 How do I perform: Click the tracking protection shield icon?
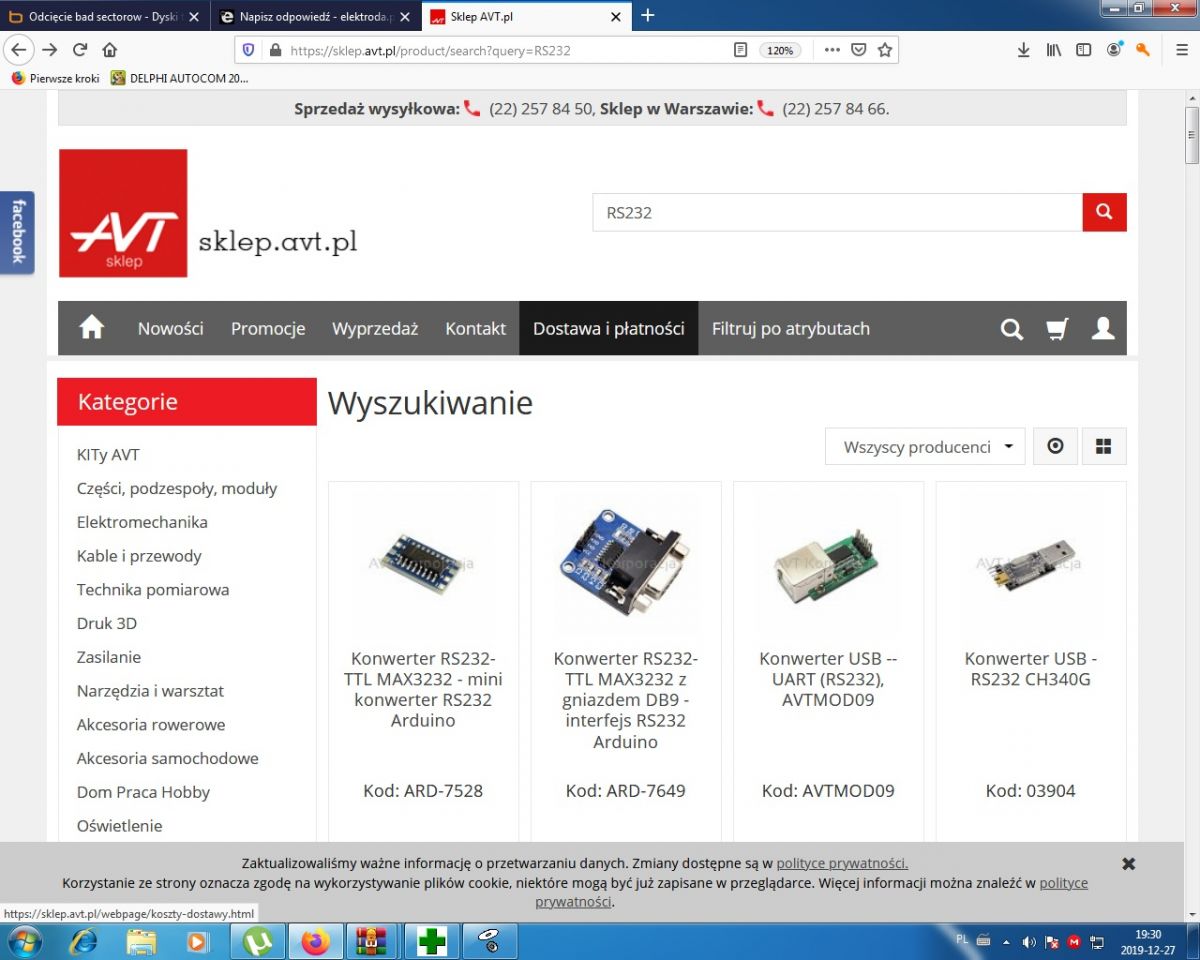coord(250,50)
